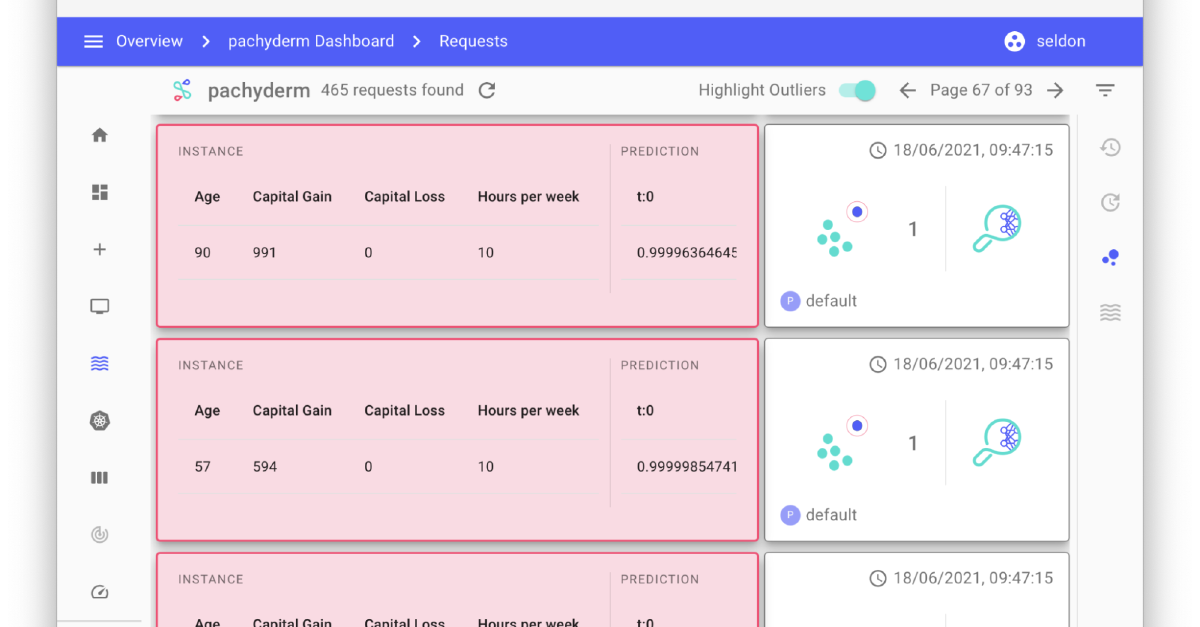Go to pachyderm Dashboard breadcrumb
The image size is (1200, 627).
pyautogui.click(x=311, y=41)
